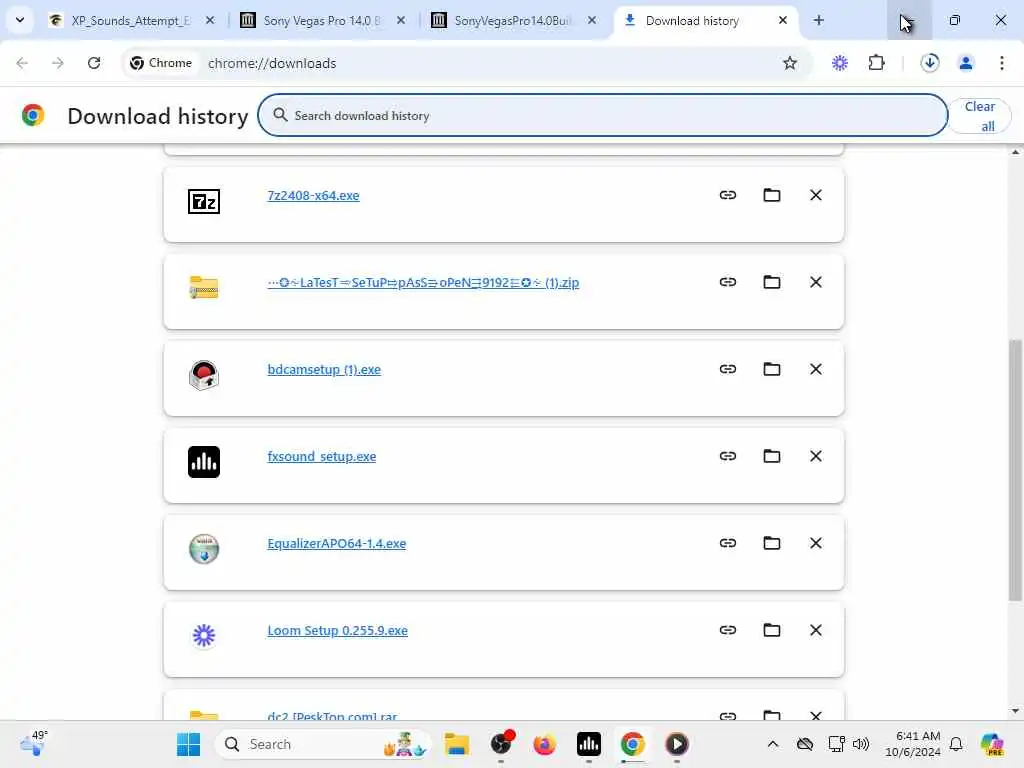This screenshot has height=768, width=1024.
Task: Close the XP_Sounds_Attempt tab
Action: [210, 20]
